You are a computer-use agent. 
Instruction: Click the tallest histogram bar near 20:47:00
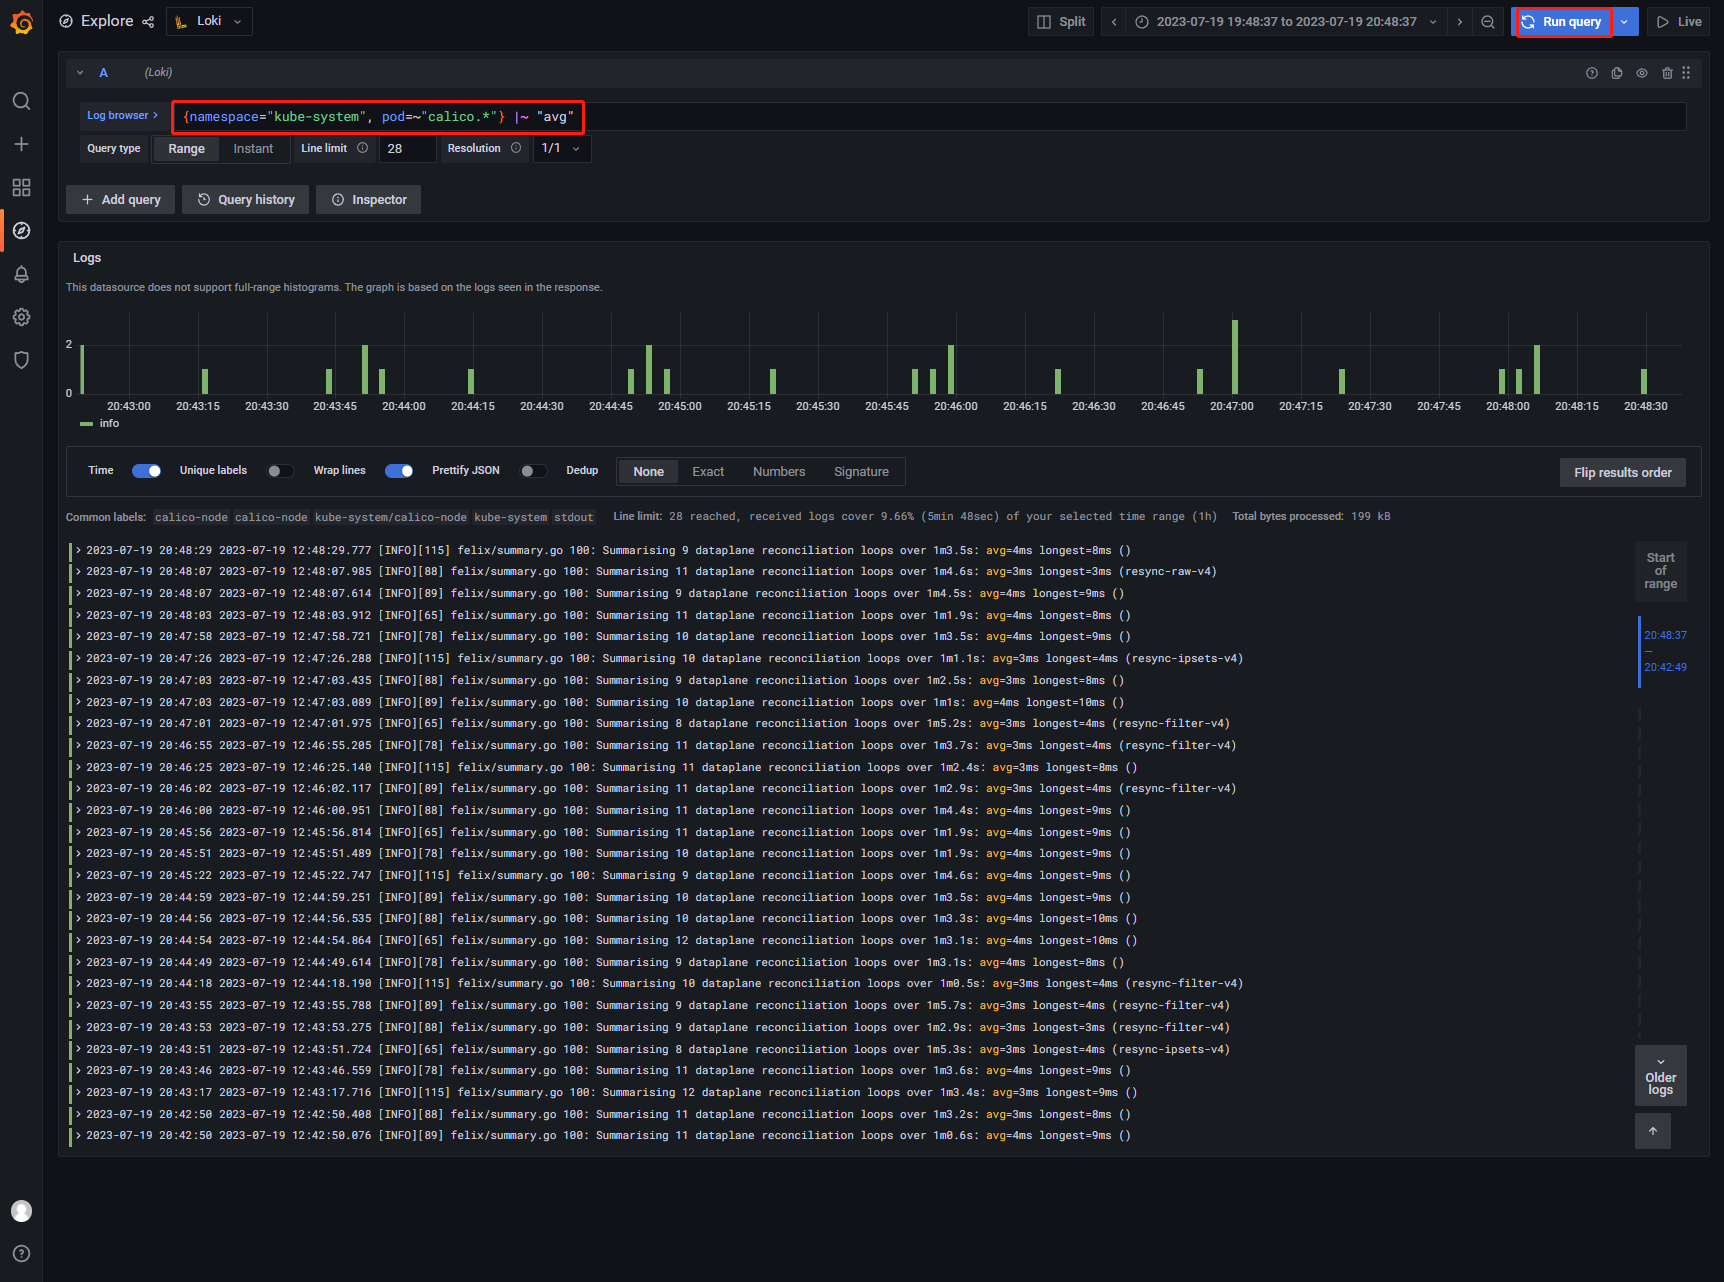1235,357
